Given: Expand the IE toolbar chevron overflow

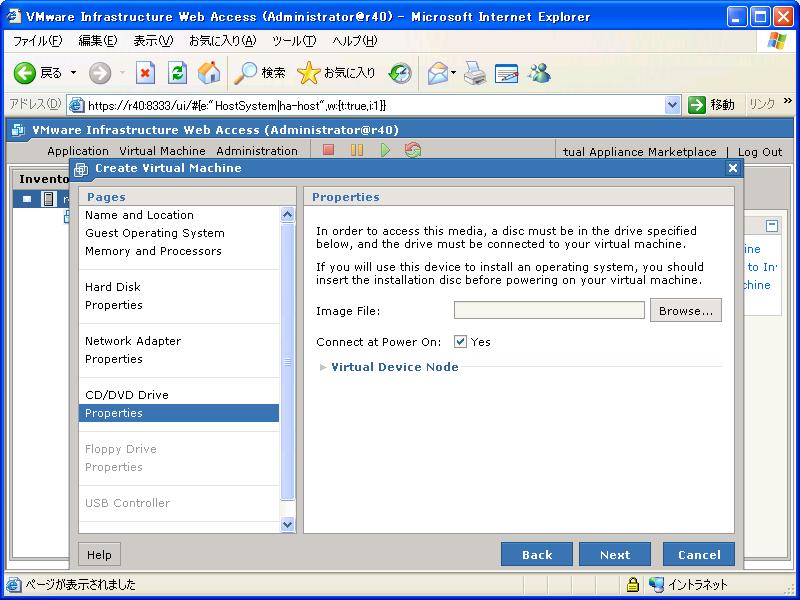Looking at the screenshot, I should click(x=788, y=101).
